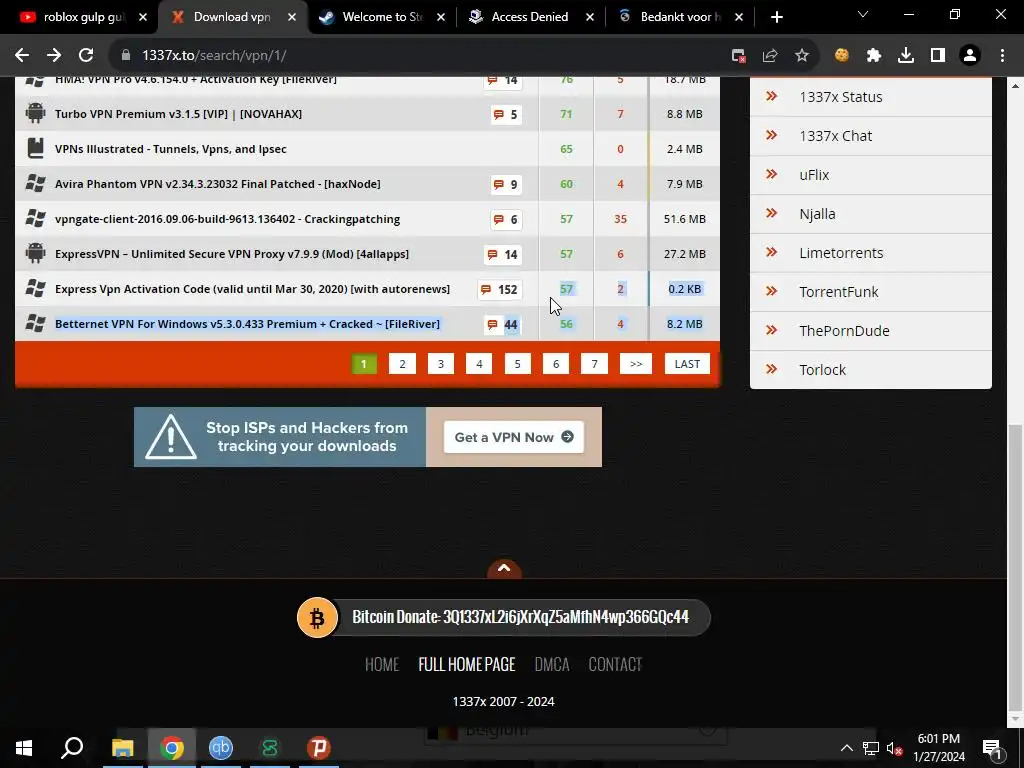Go back using browser back arrow
Viewport: 1024px width, 768px height.
(x=22, y=56)
